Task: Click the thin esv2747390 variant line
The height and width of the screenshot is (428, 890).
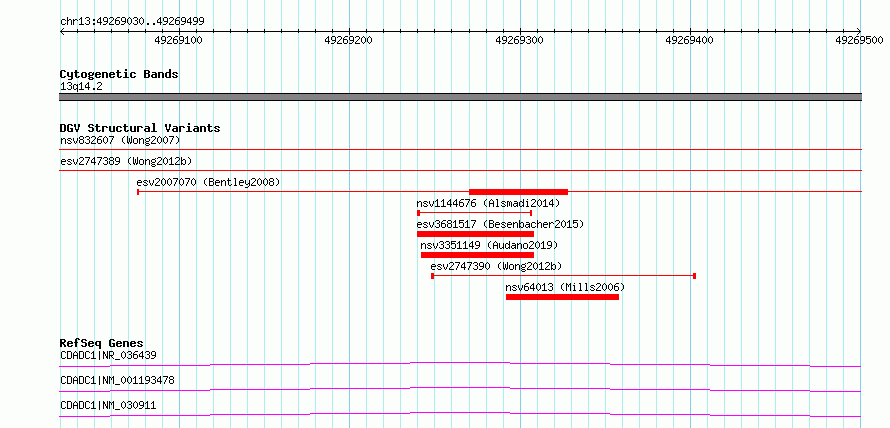Action: click(564, 276)
